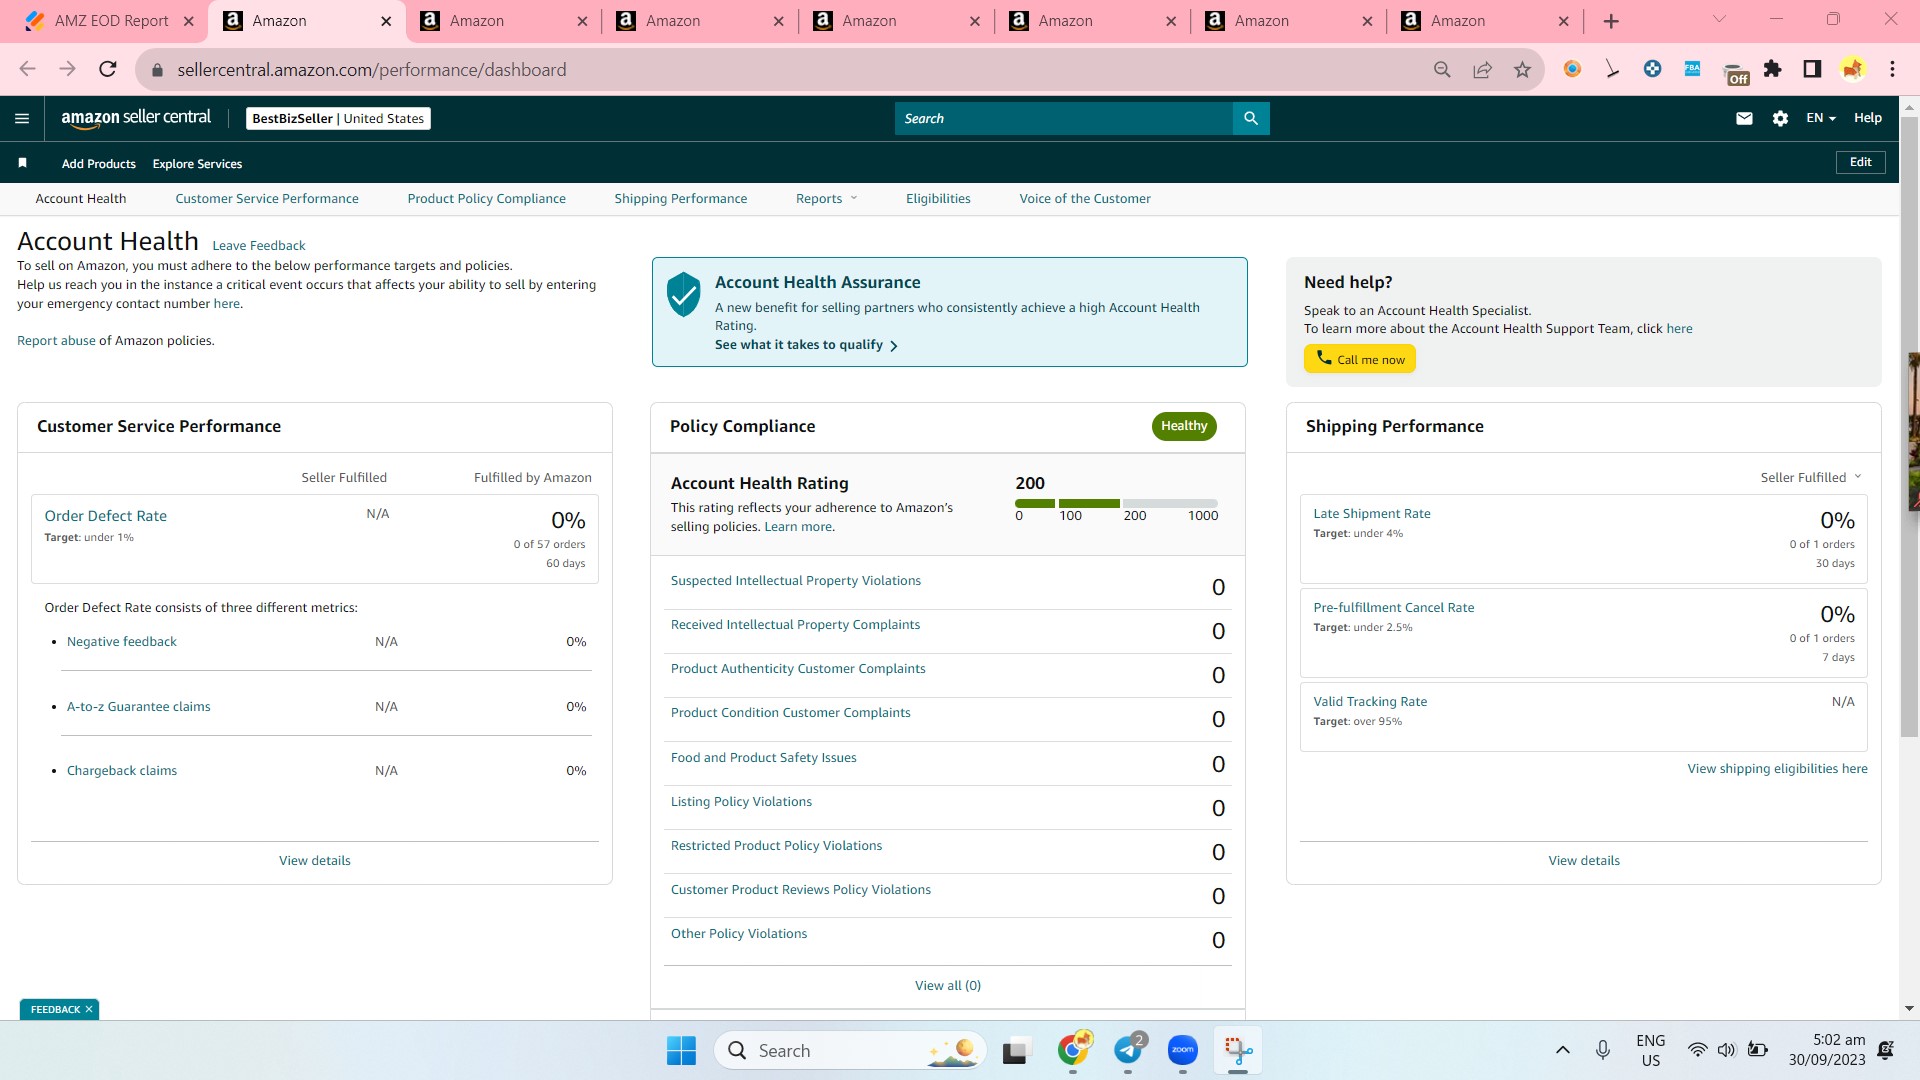
Task: Click the search magnifier button in Seller Central
Action: [x=1251, y=118]
